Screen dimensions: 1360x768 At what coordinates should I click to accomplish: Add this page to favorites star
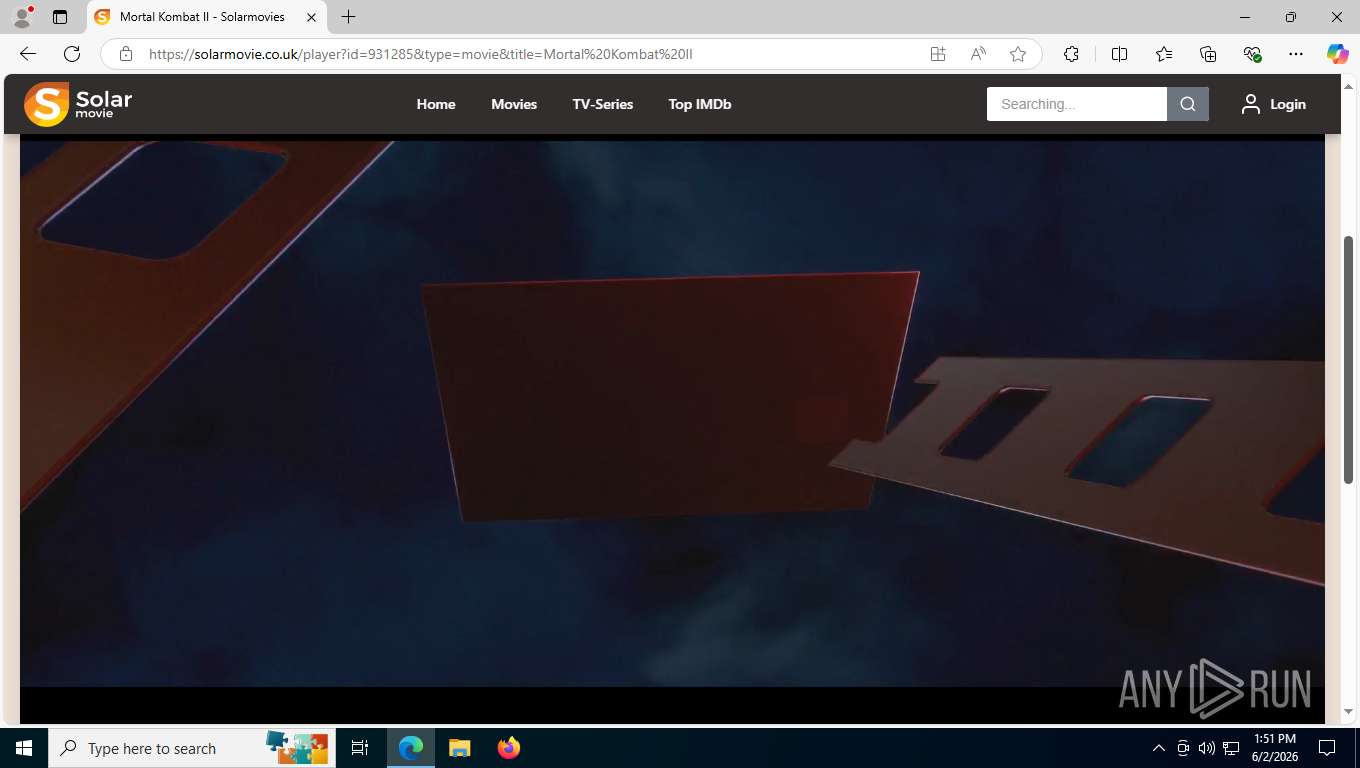coord(1018,54)
